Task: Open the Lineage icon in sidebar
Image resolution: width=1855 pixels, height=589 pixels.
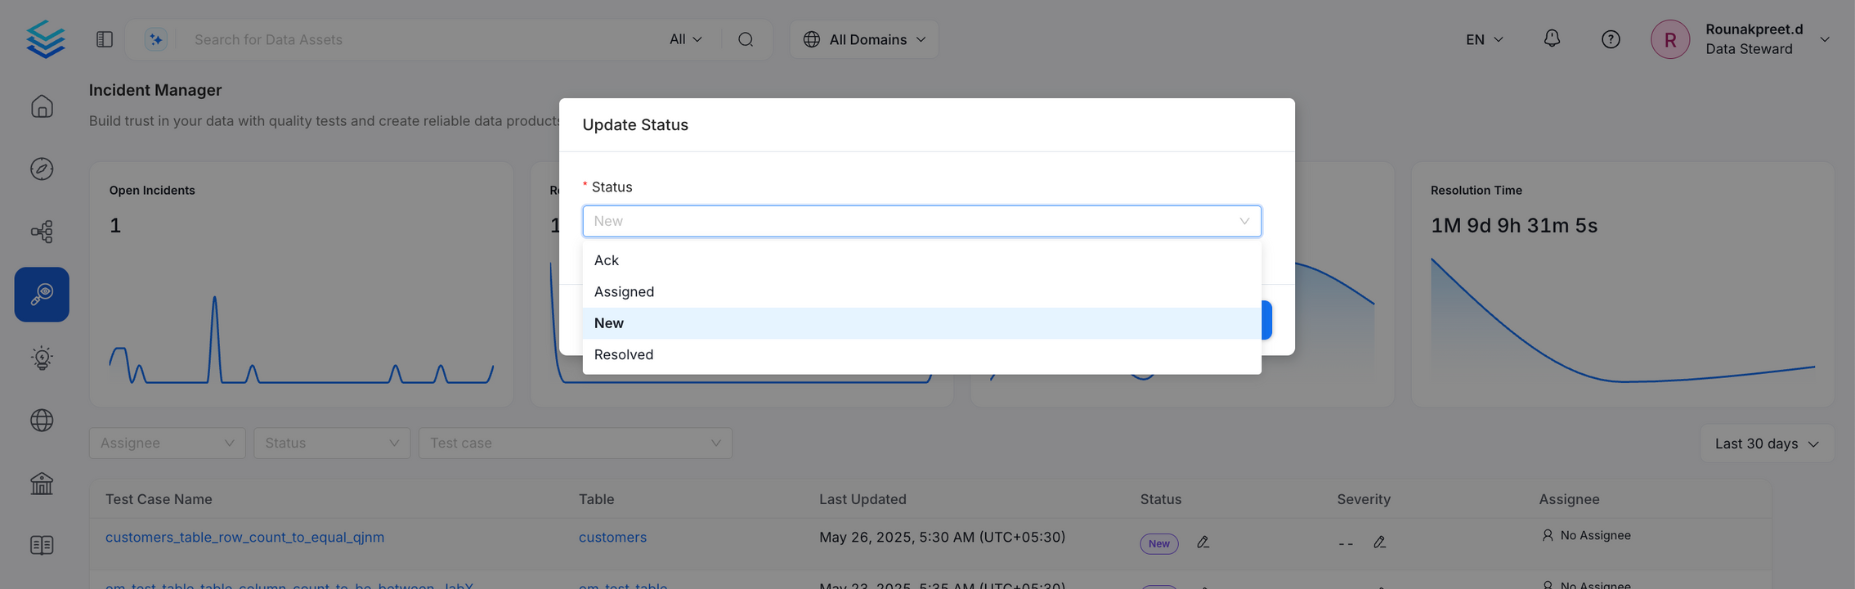Action: tap(42, 232)
